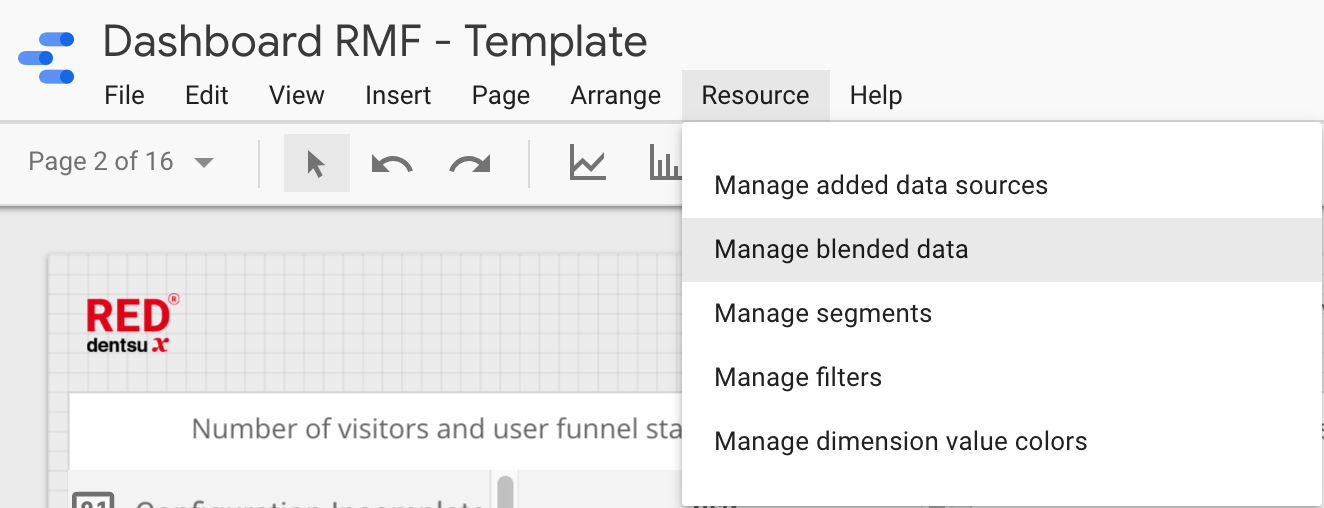The image size is (1324, 508).
Task: Click the Data Studio logo icon
Action: (x=47, y=58)
